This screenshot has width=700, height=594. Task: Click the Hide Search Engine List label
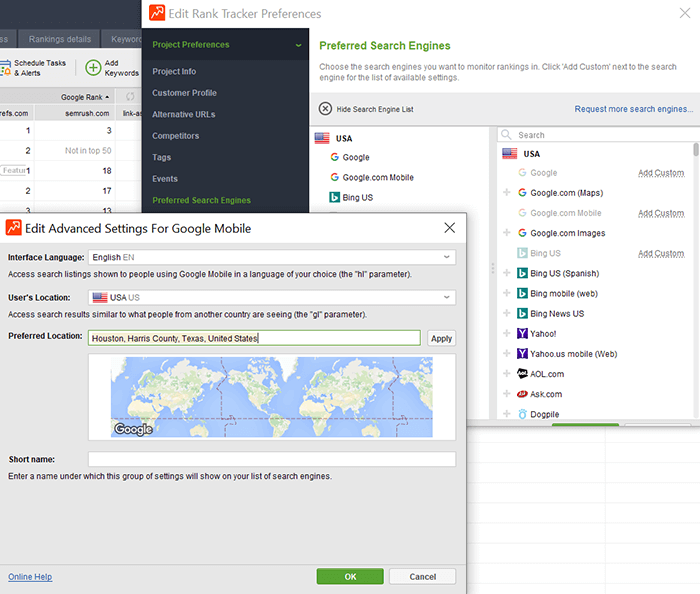375,109
